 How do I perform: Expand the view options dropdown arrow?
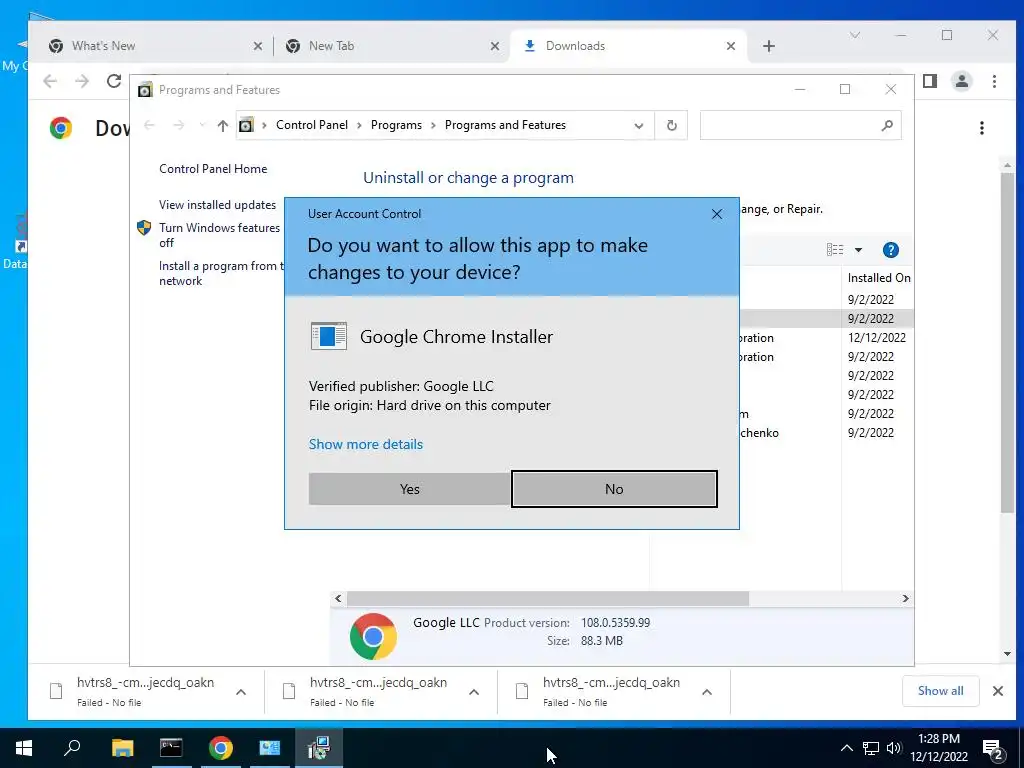point(858,249)
